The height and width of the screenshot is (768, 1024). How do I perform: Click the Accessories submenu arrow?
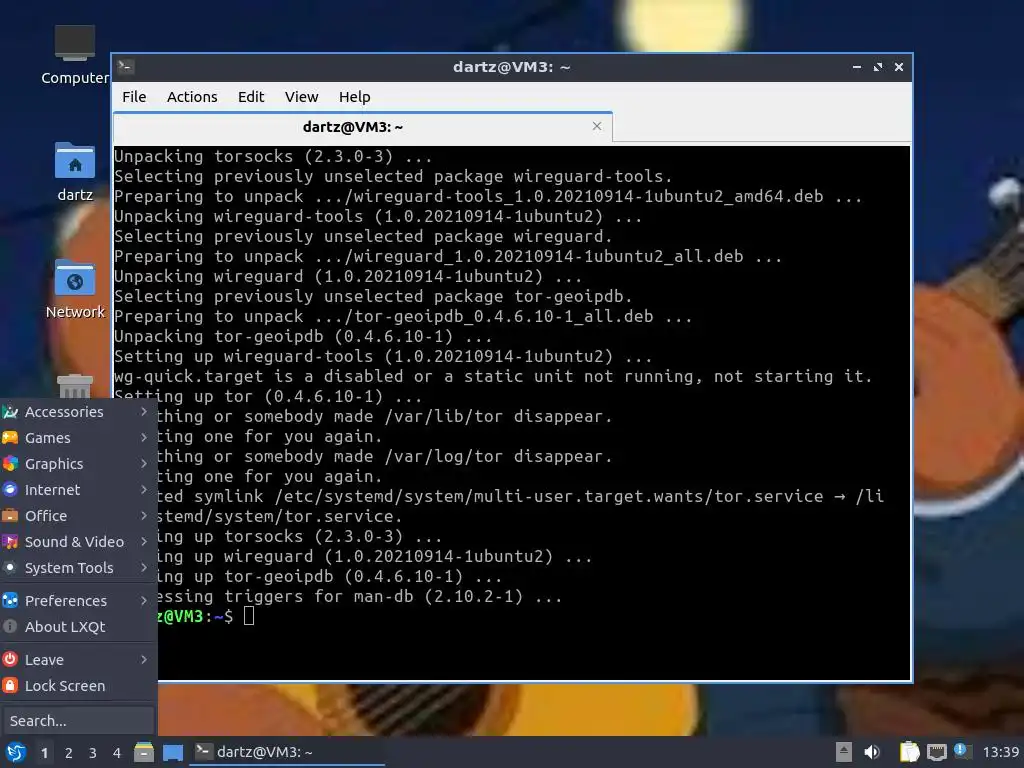click(x=144, y=411)
